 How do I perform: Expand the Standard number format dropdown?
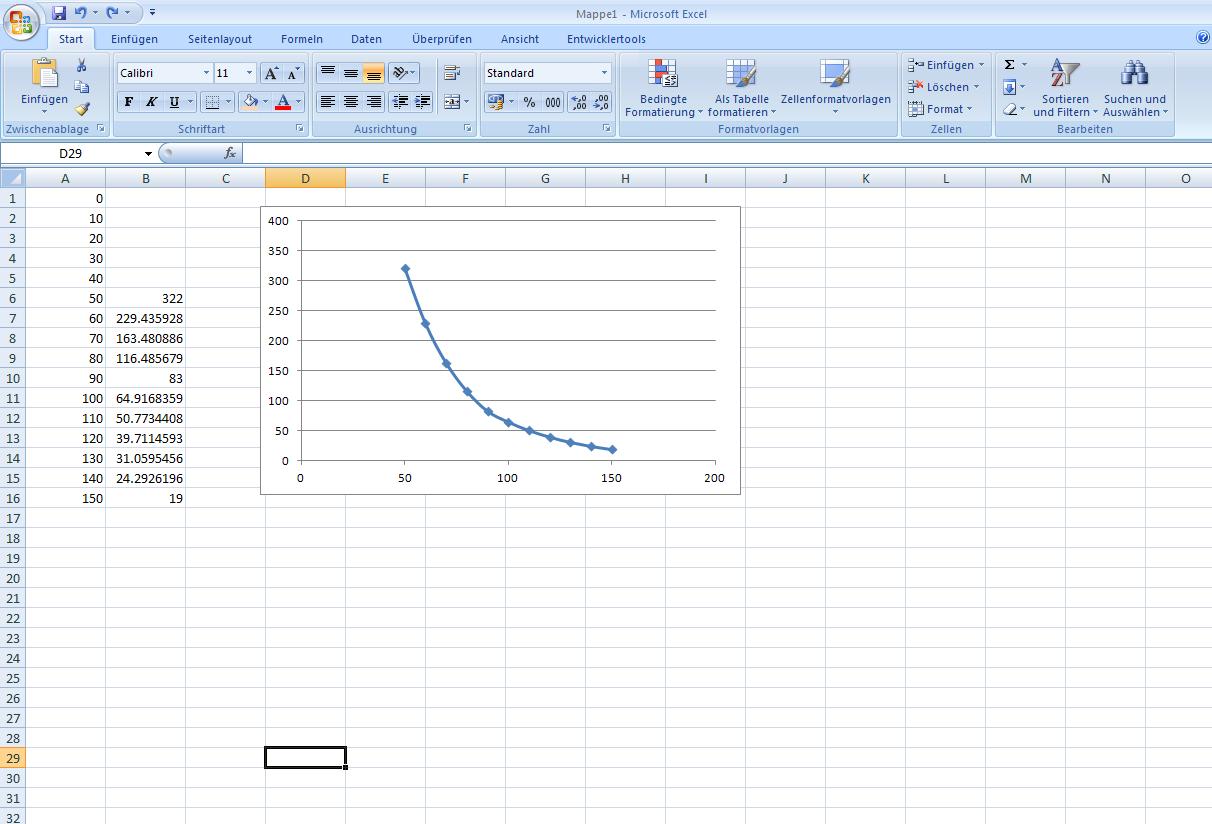[604, 73]
